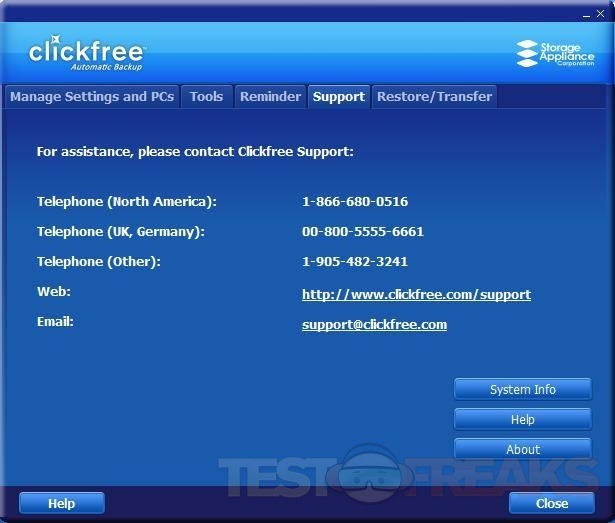Click the North America phone number 1-866-680-0516
The width and height of the screenshot is (615, 523).
pyautogui.click(x=354, y=202)
